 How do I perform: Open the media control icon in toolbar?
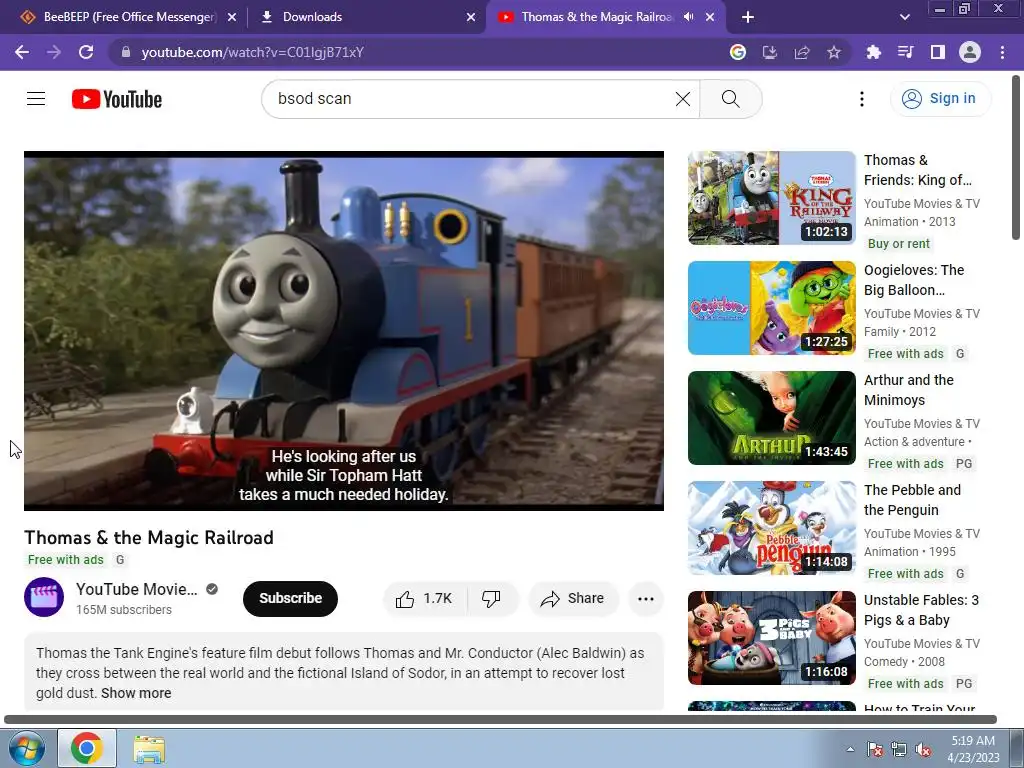(905, 52)
